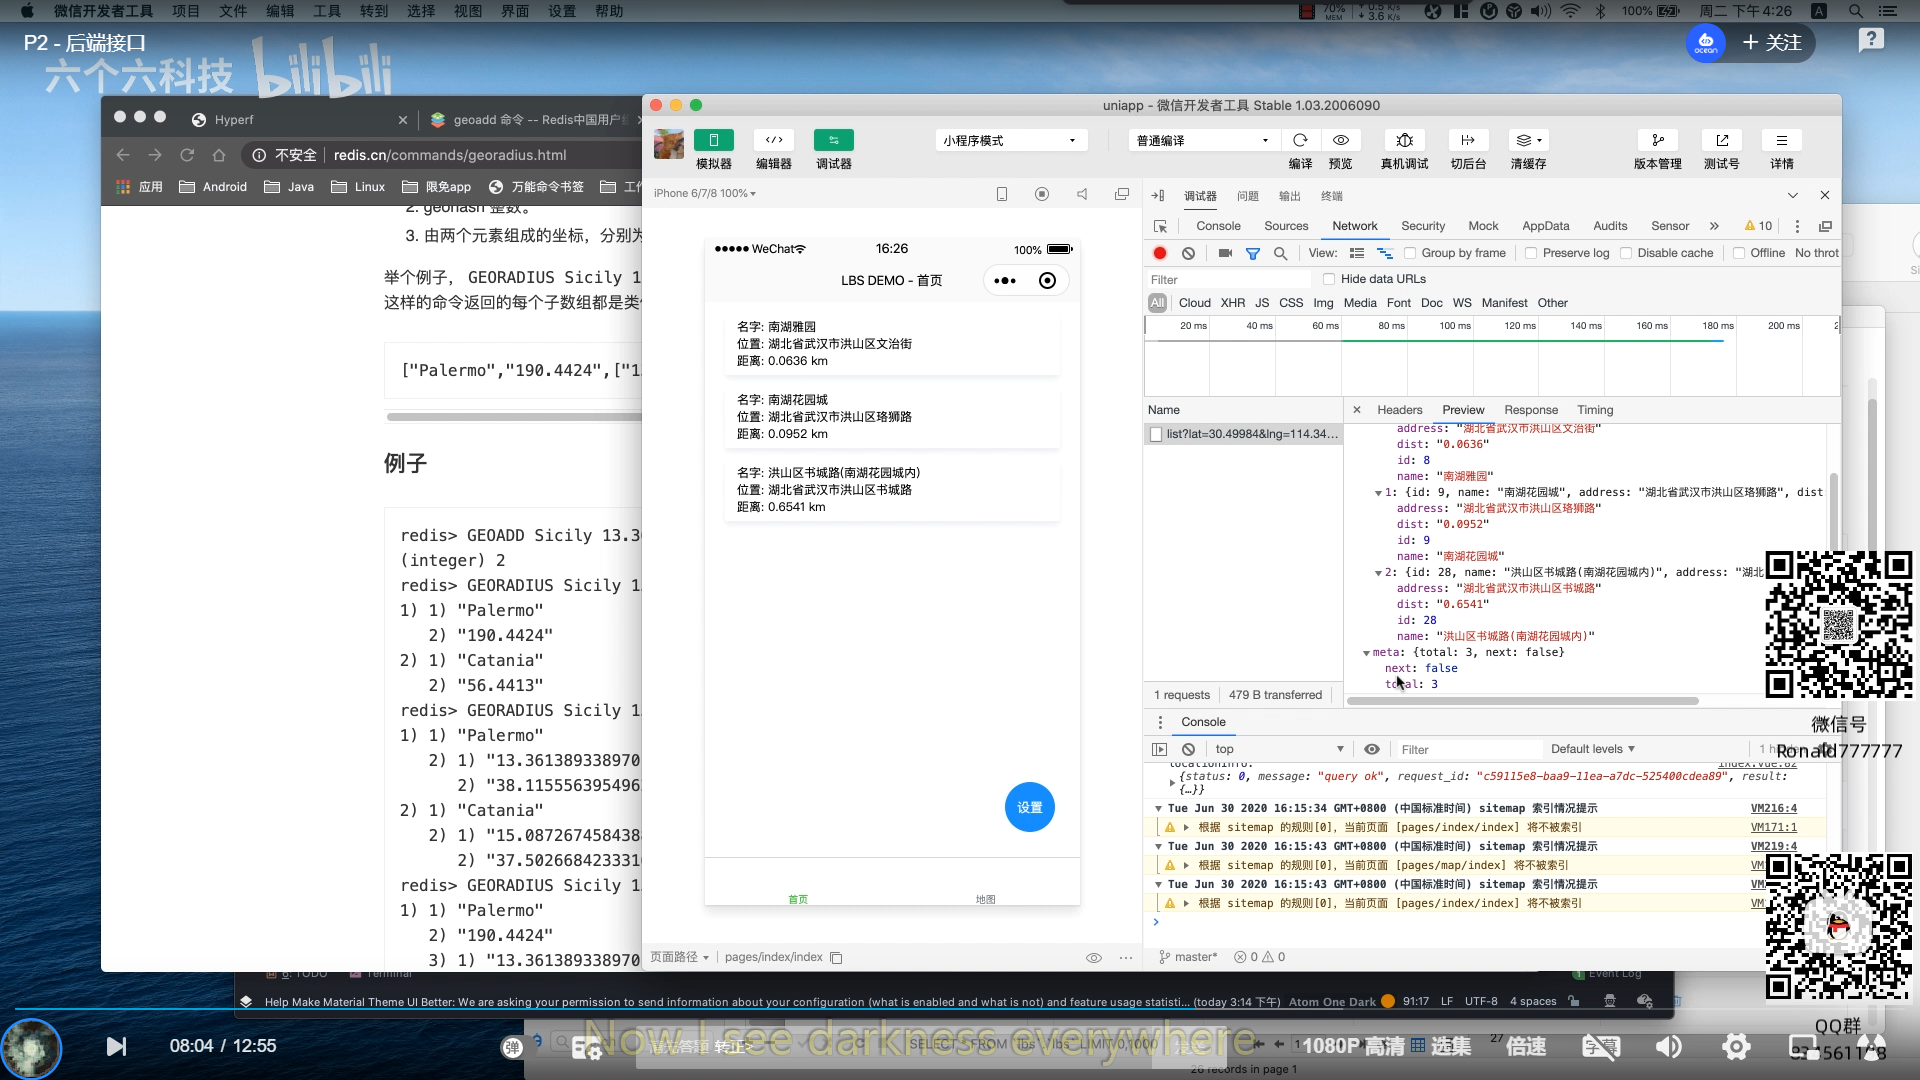The image size is (1920, 1080).
Task: Click the 地图 (Map) tab at bottom
Action: point(984,898)
